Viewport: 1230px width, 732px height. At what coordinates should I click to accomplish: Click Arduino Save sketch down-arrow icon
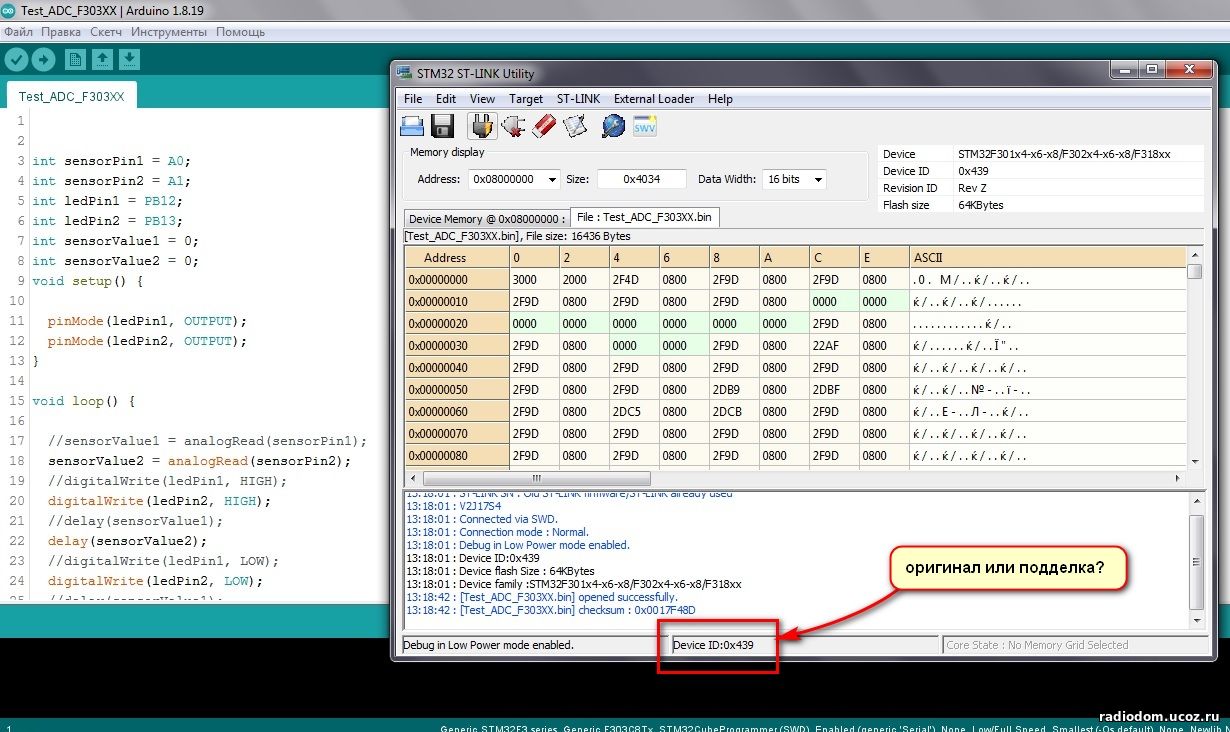[129, 59]
